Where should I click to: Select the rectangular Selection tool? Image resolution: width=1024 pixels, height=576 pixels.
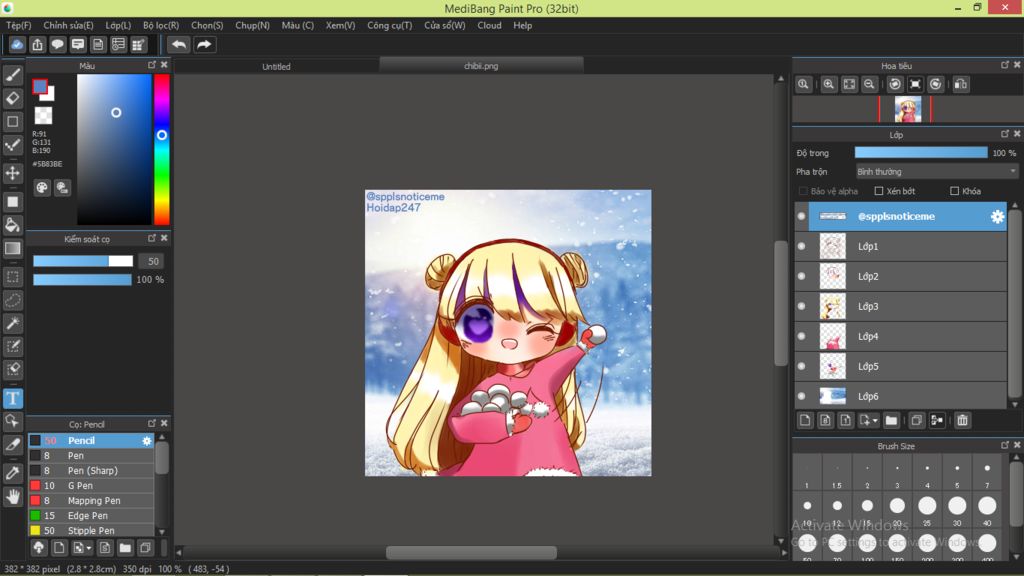click(x=12, y=277)
